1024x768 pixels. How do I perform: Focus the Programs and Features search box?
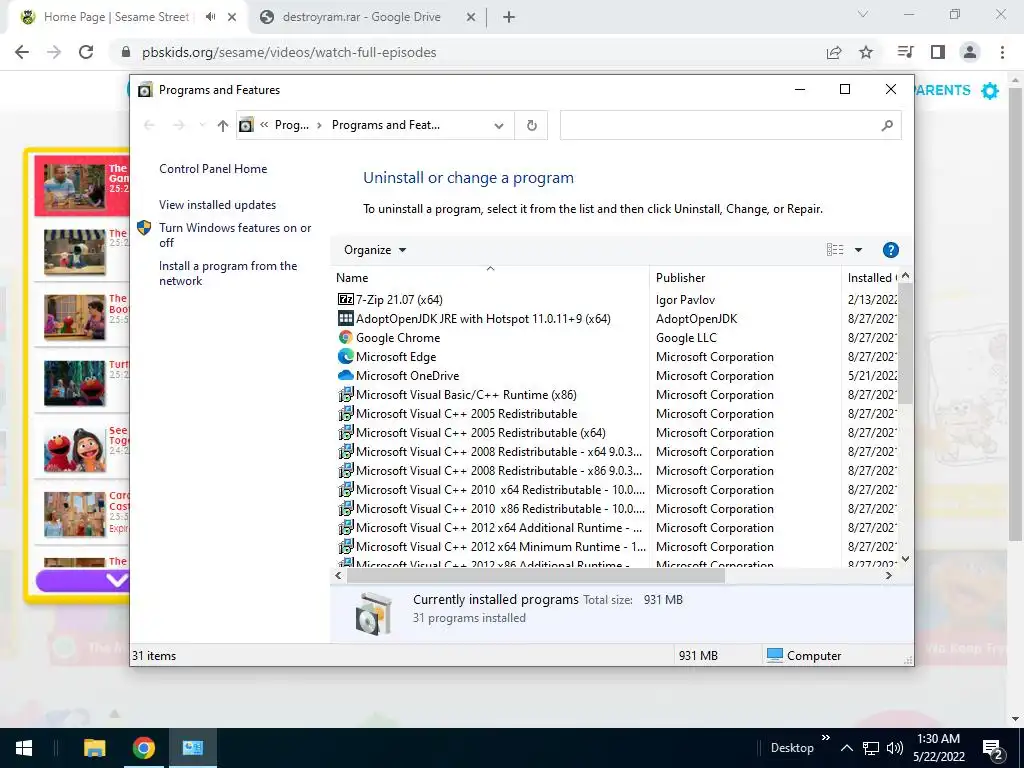730,125
